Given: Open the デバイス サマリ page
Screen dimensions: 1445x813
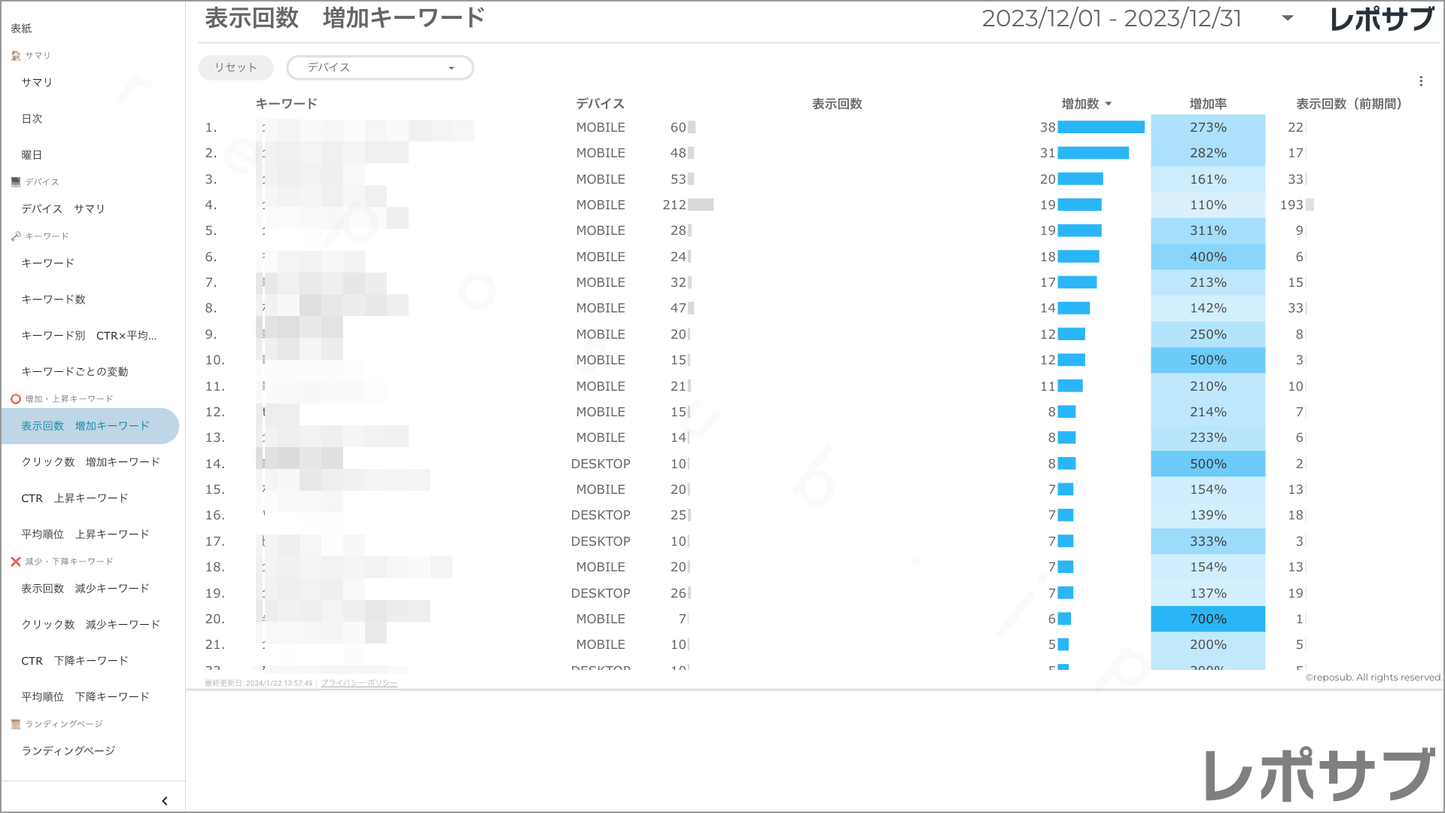Looking at the screenshot, I should click(x=63, y=209).
